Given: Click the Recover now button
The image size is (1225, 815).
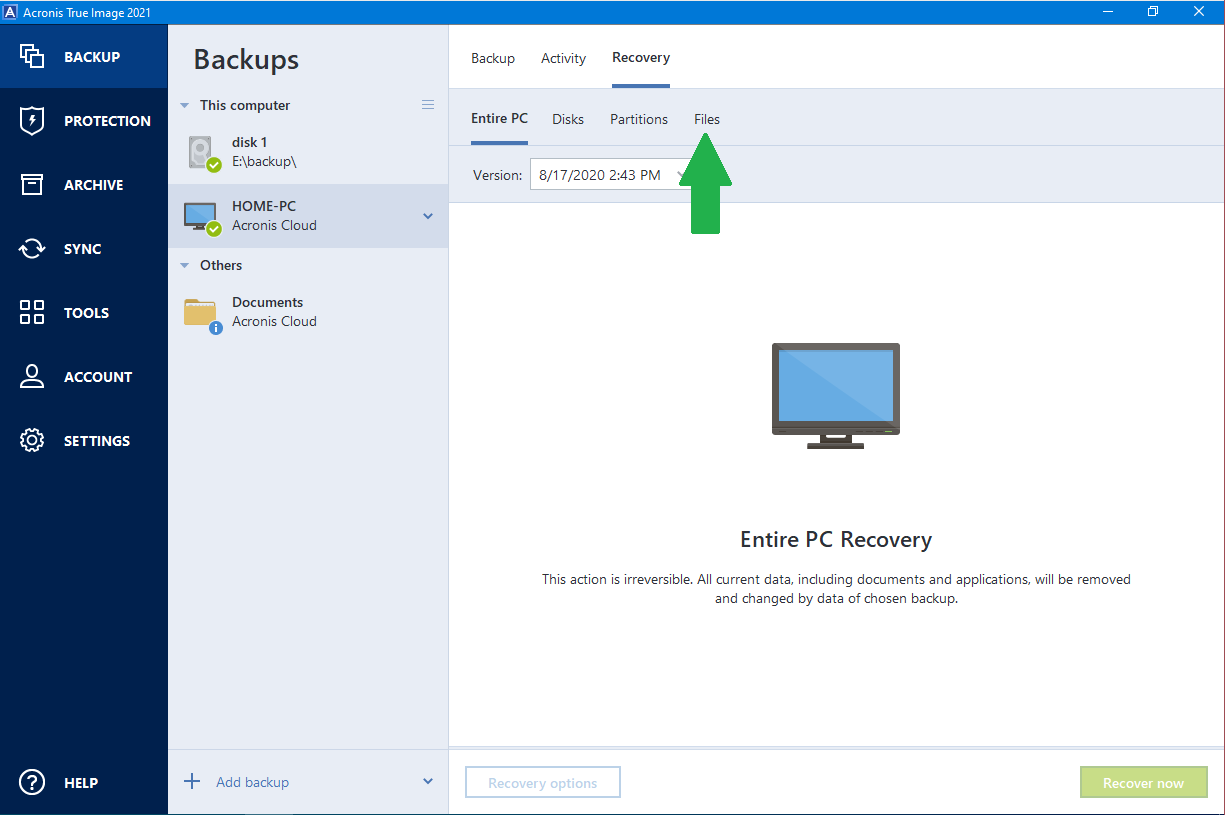Looking at the screenshot, I should (x=1143, y=783).
